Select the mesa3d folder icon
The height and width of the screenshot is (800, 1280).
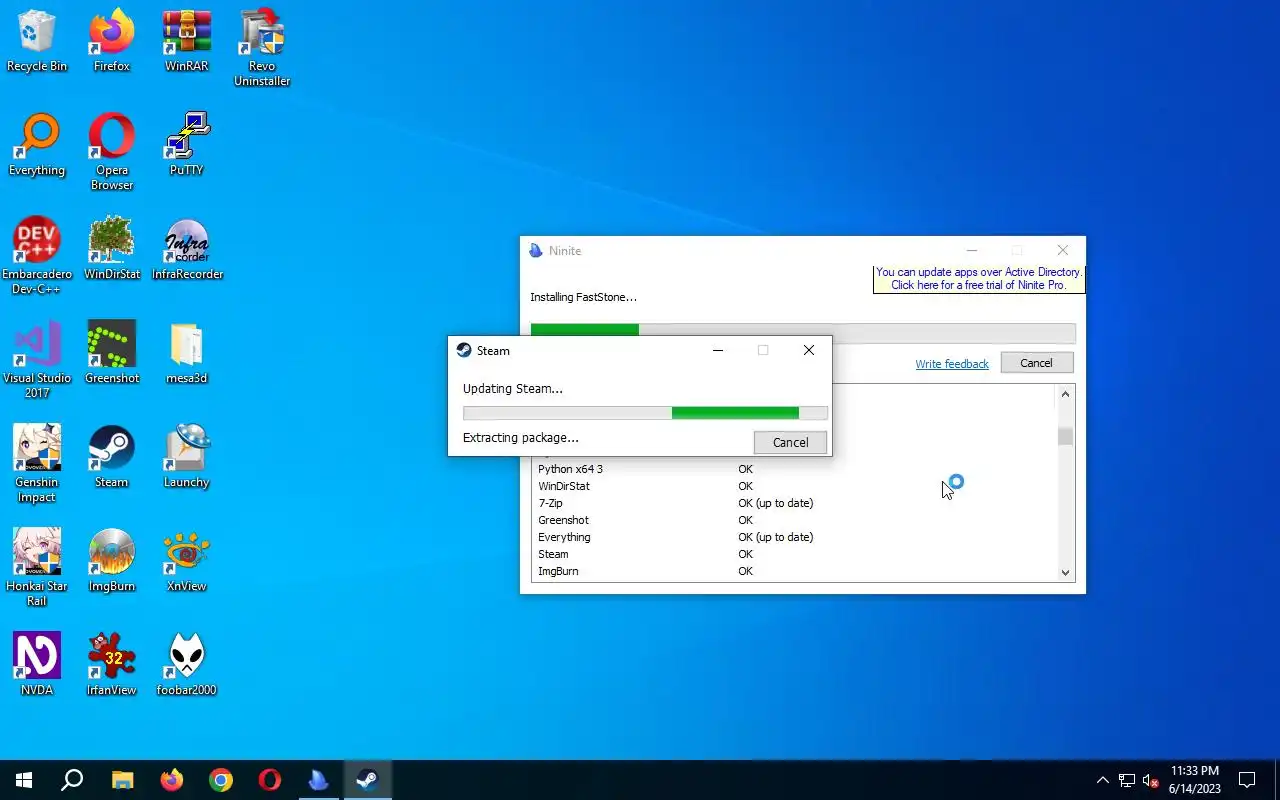coord(187,353)
